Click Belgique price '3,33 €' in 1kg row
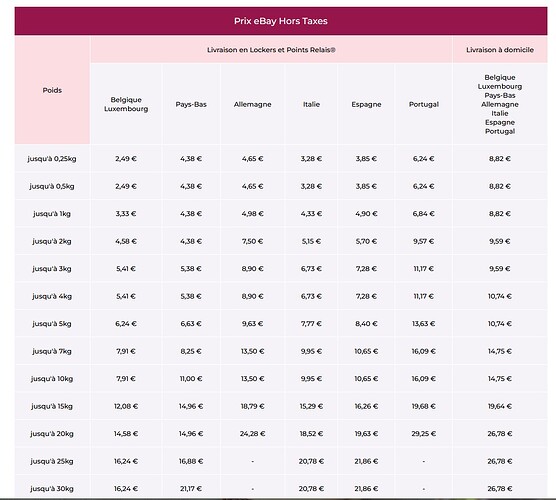 click(126, 214)
